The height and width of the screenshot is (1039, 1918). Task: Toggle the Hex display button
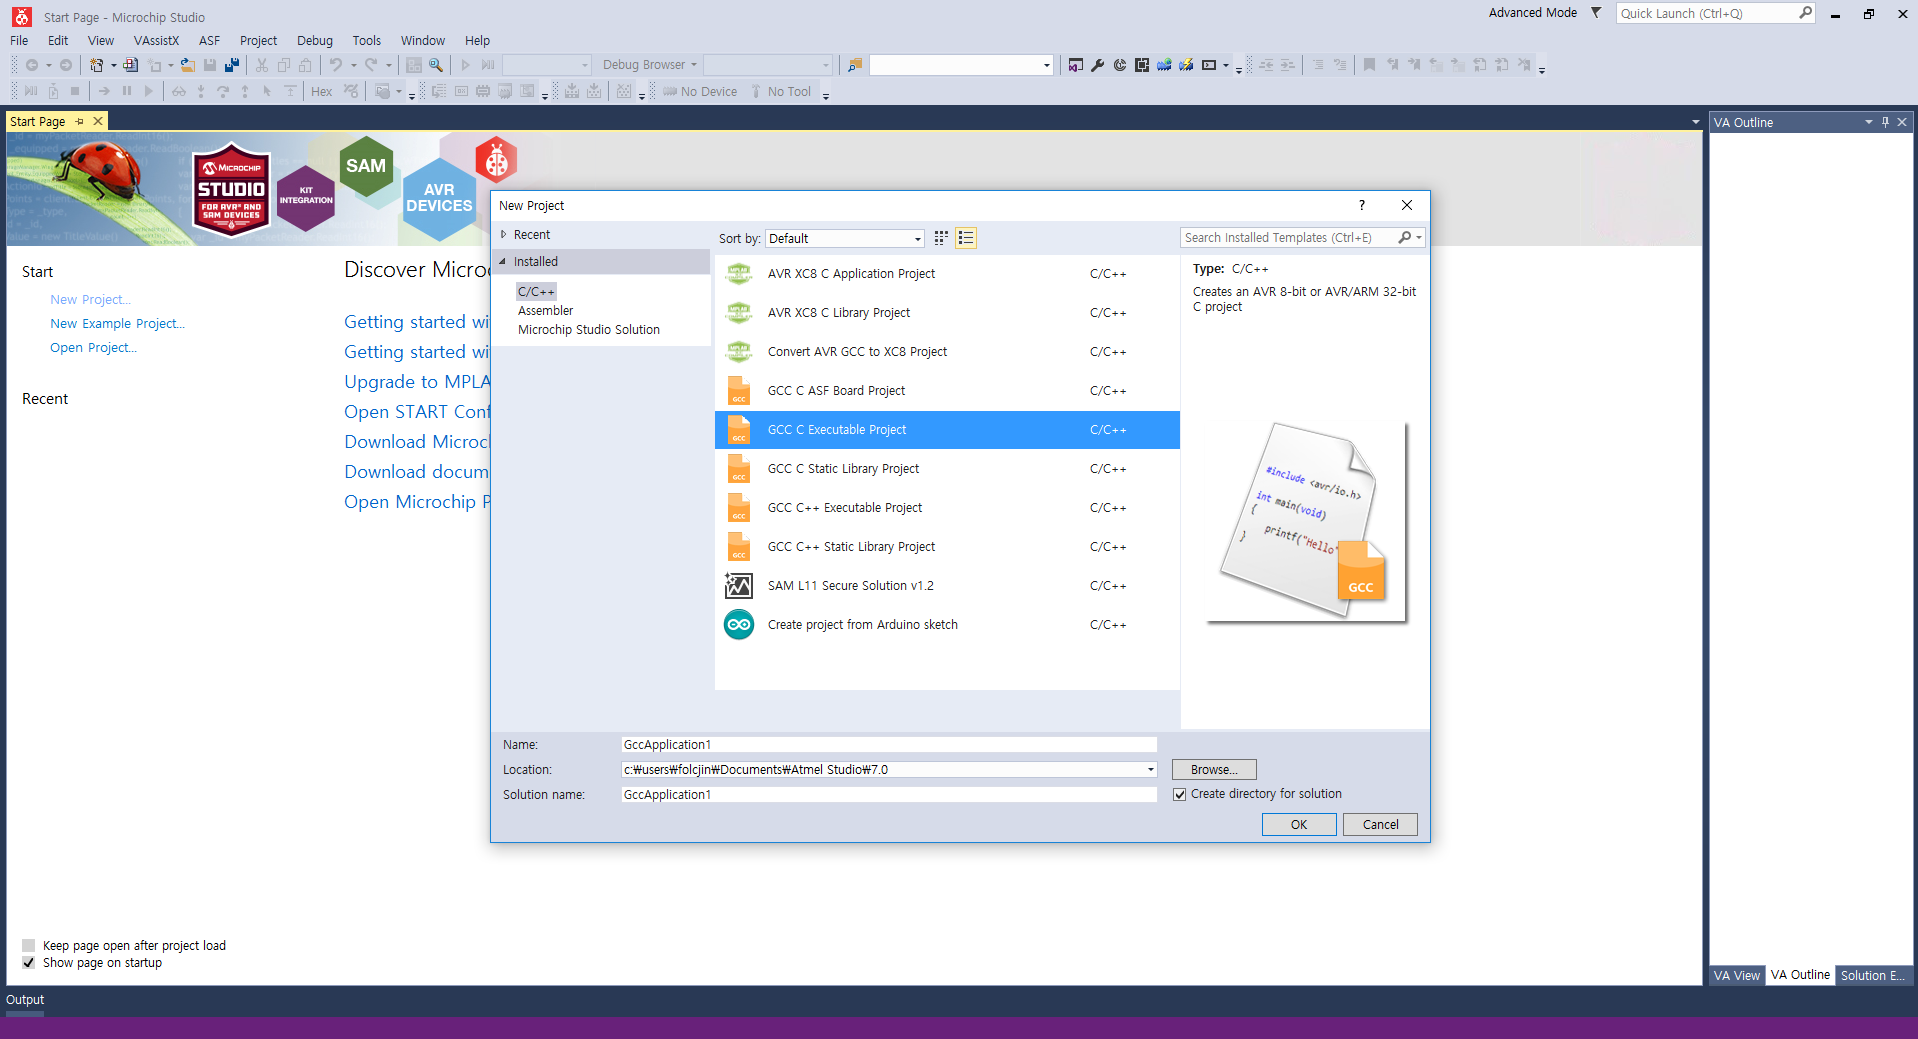click(x=322, y=91)
